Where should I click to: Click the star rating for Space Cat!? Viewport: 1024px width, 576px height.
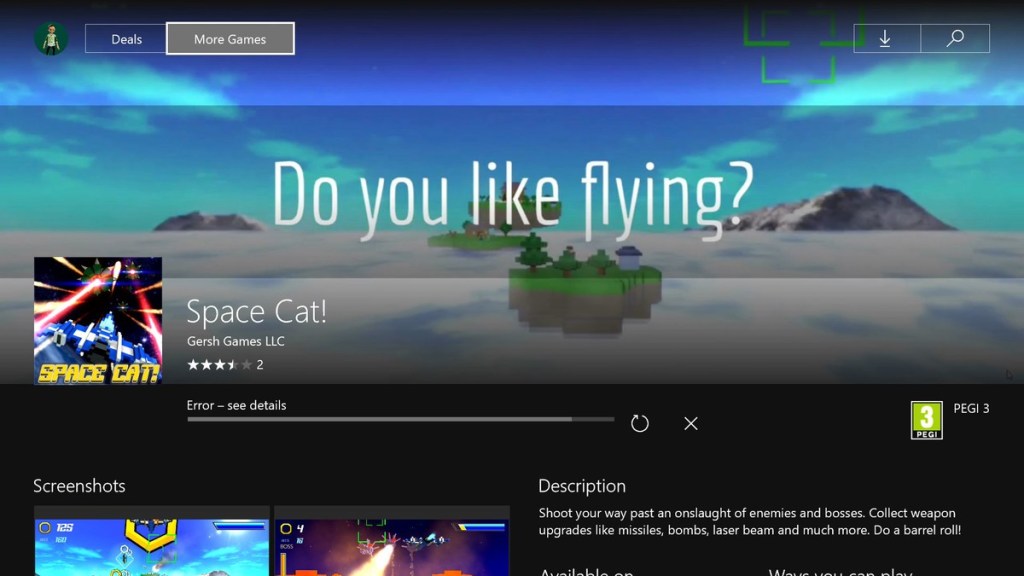[225, 364]
